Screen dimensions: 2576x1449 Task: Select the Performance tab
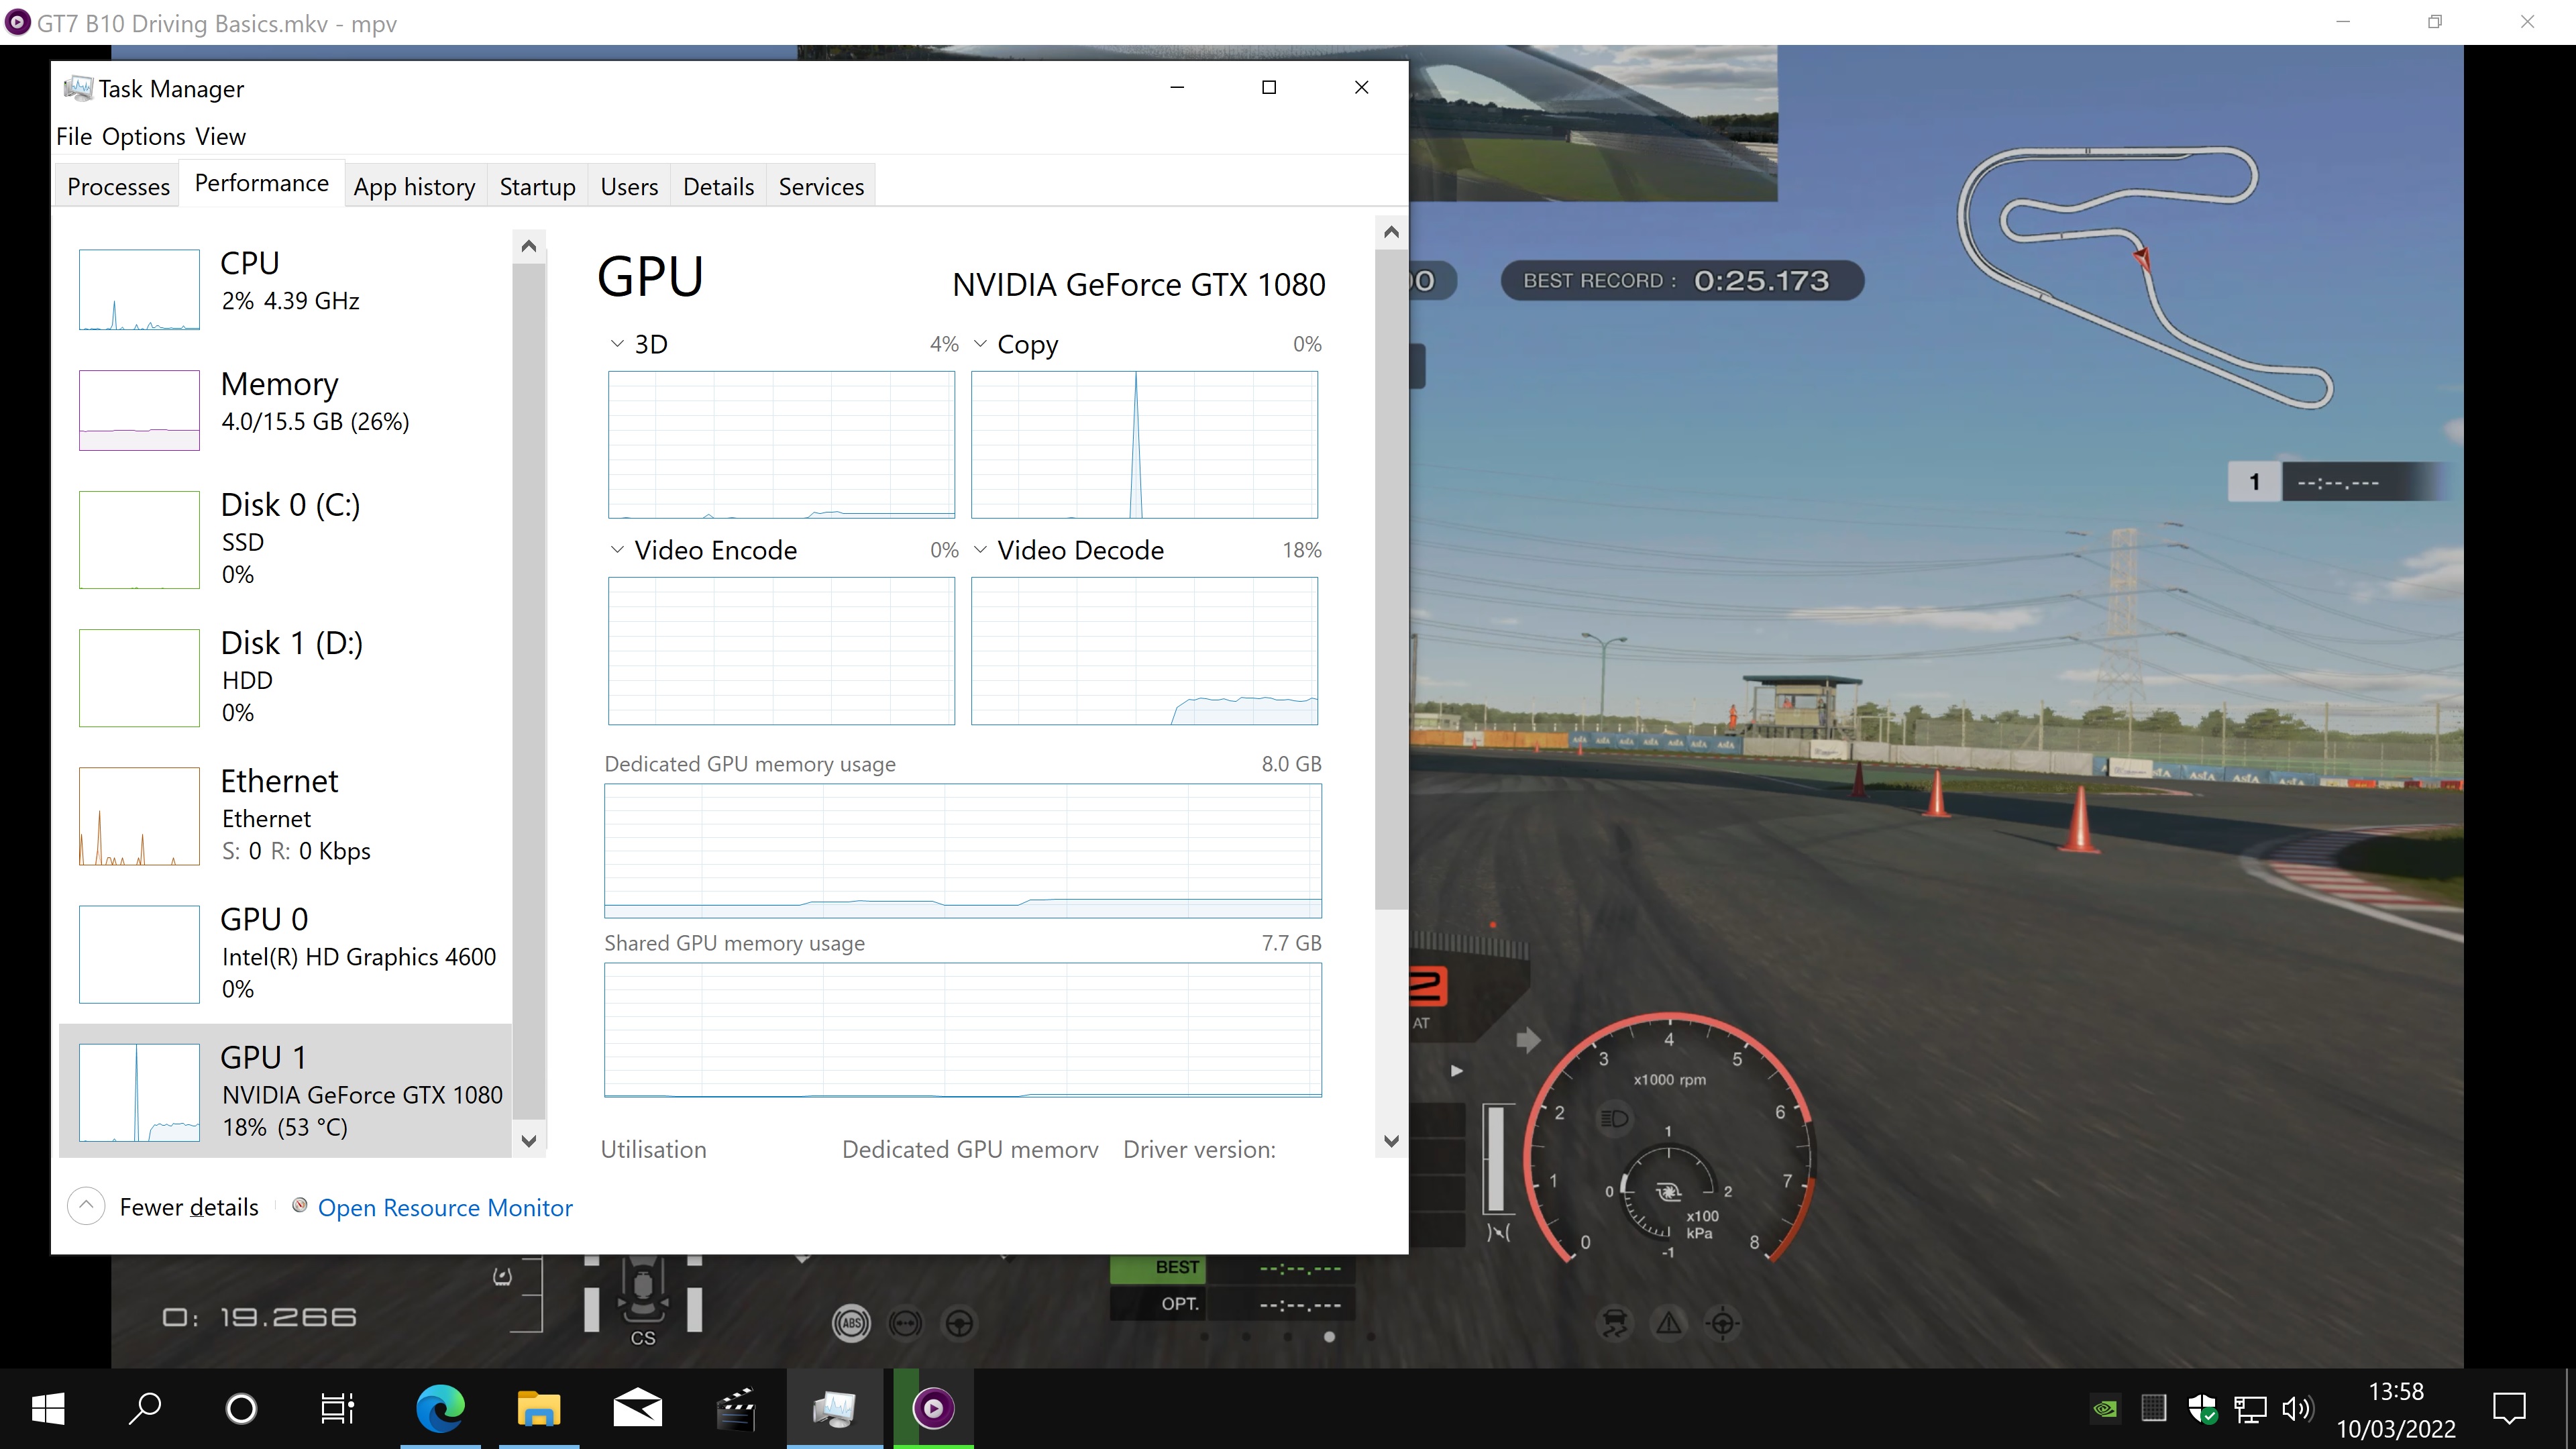[x=261, y=183]
